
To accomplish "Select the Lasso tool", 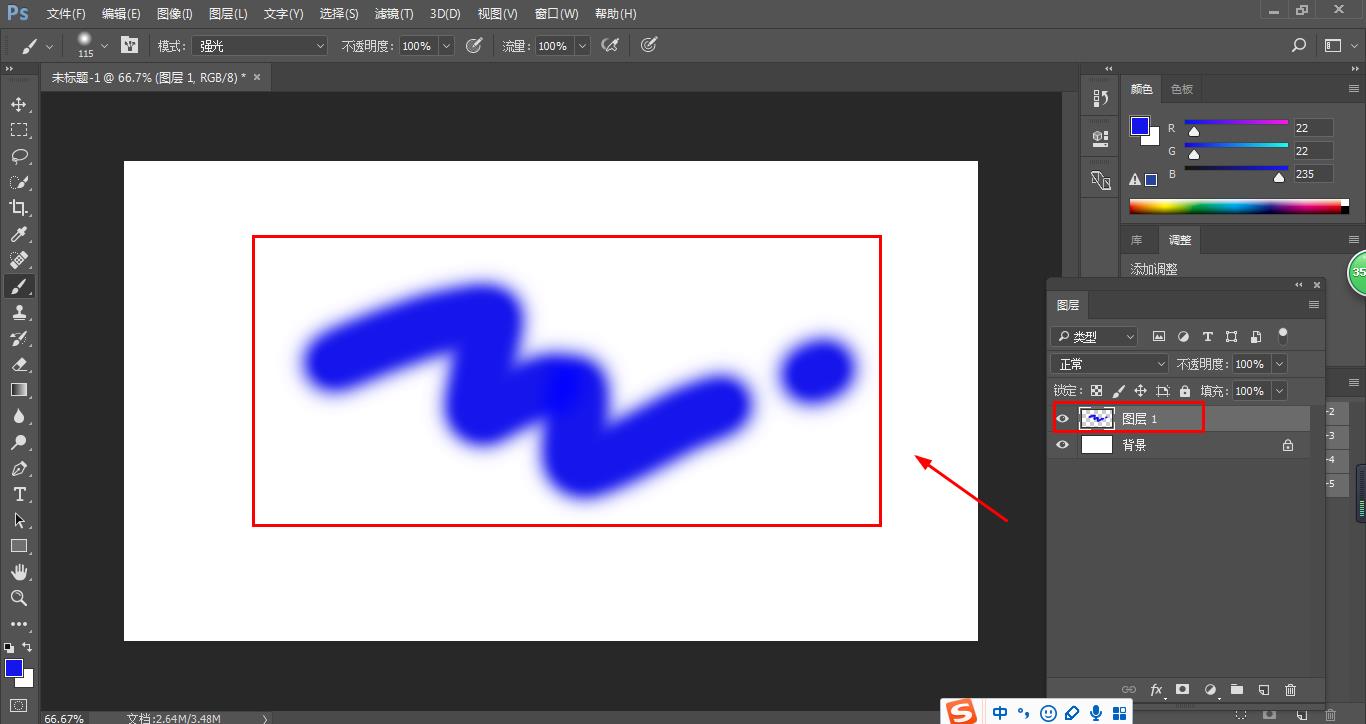I will click(19, 156).
